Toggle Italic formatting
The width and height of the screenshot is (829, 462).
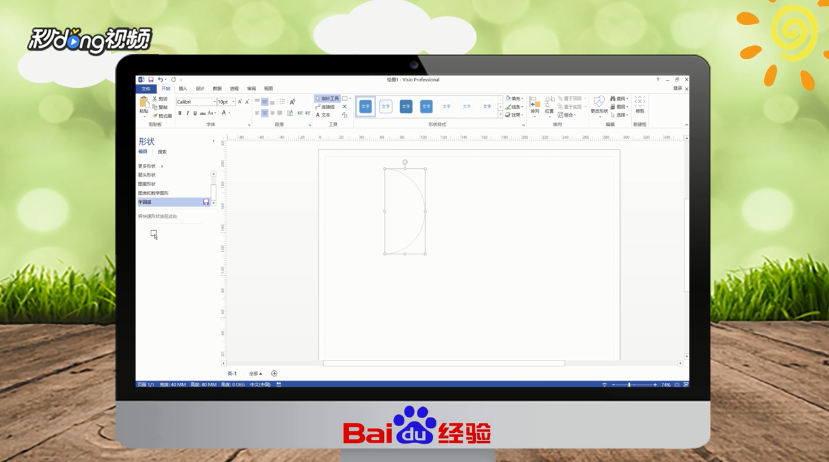click(187, 113)
